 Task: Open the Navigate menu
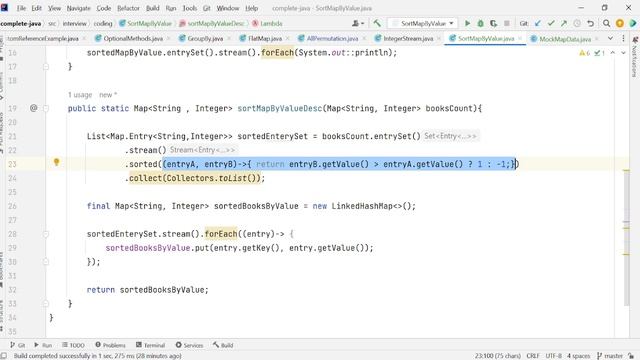[x=78, y=8]
